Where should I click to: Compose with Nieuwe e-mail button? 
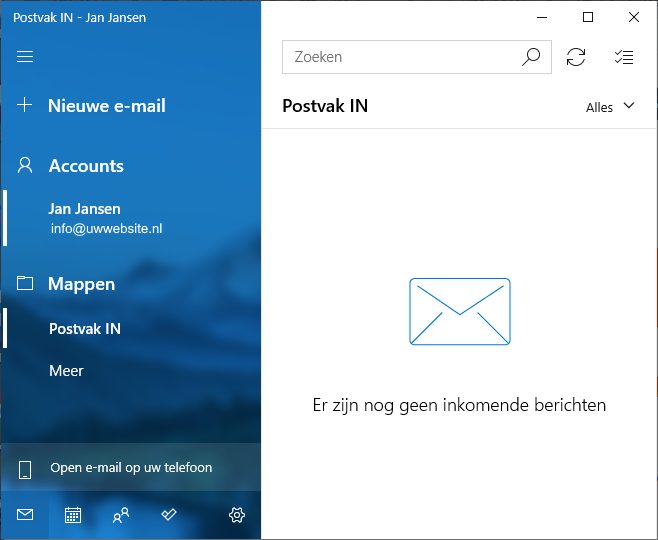click(x=106, y=106)
